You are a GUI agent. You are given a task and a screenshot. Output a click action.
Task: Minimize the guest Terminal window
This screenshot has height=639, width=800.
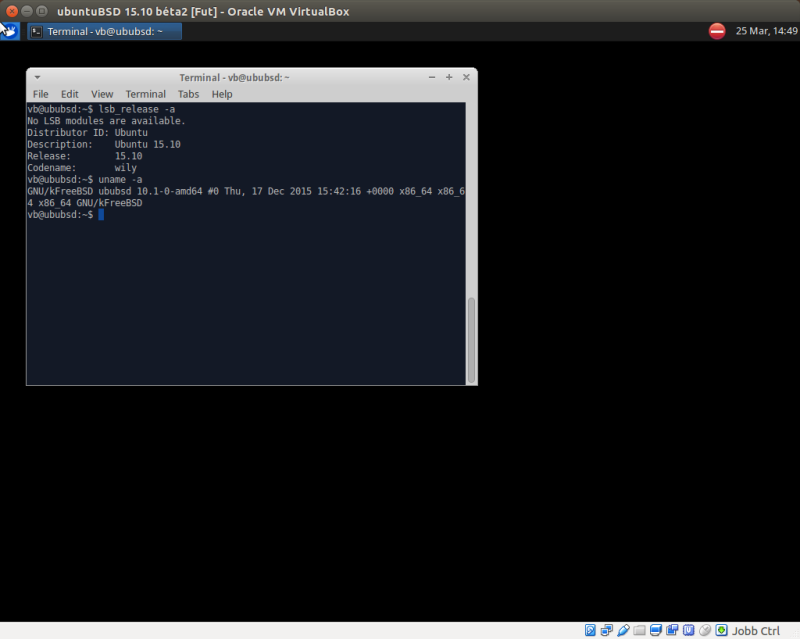click(x=432, y=77)
